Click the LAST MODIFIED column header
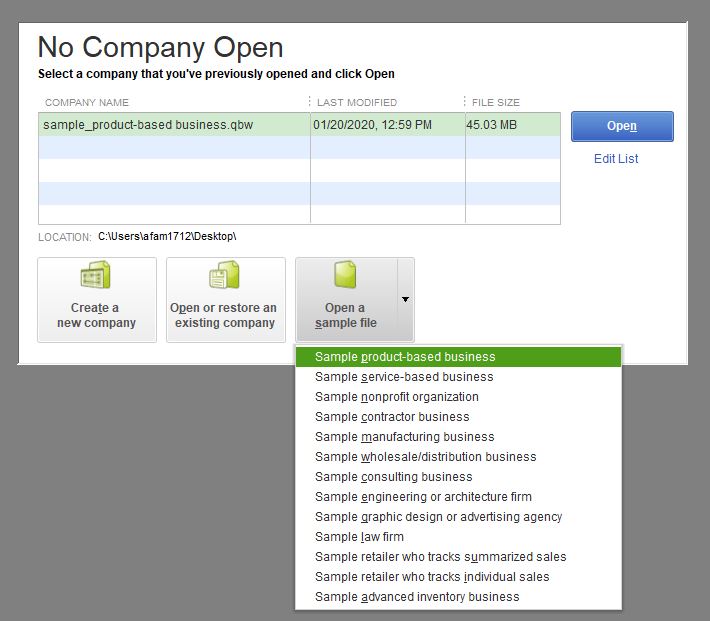The height and width of the screenshot is (621, 710). [357, 102]
